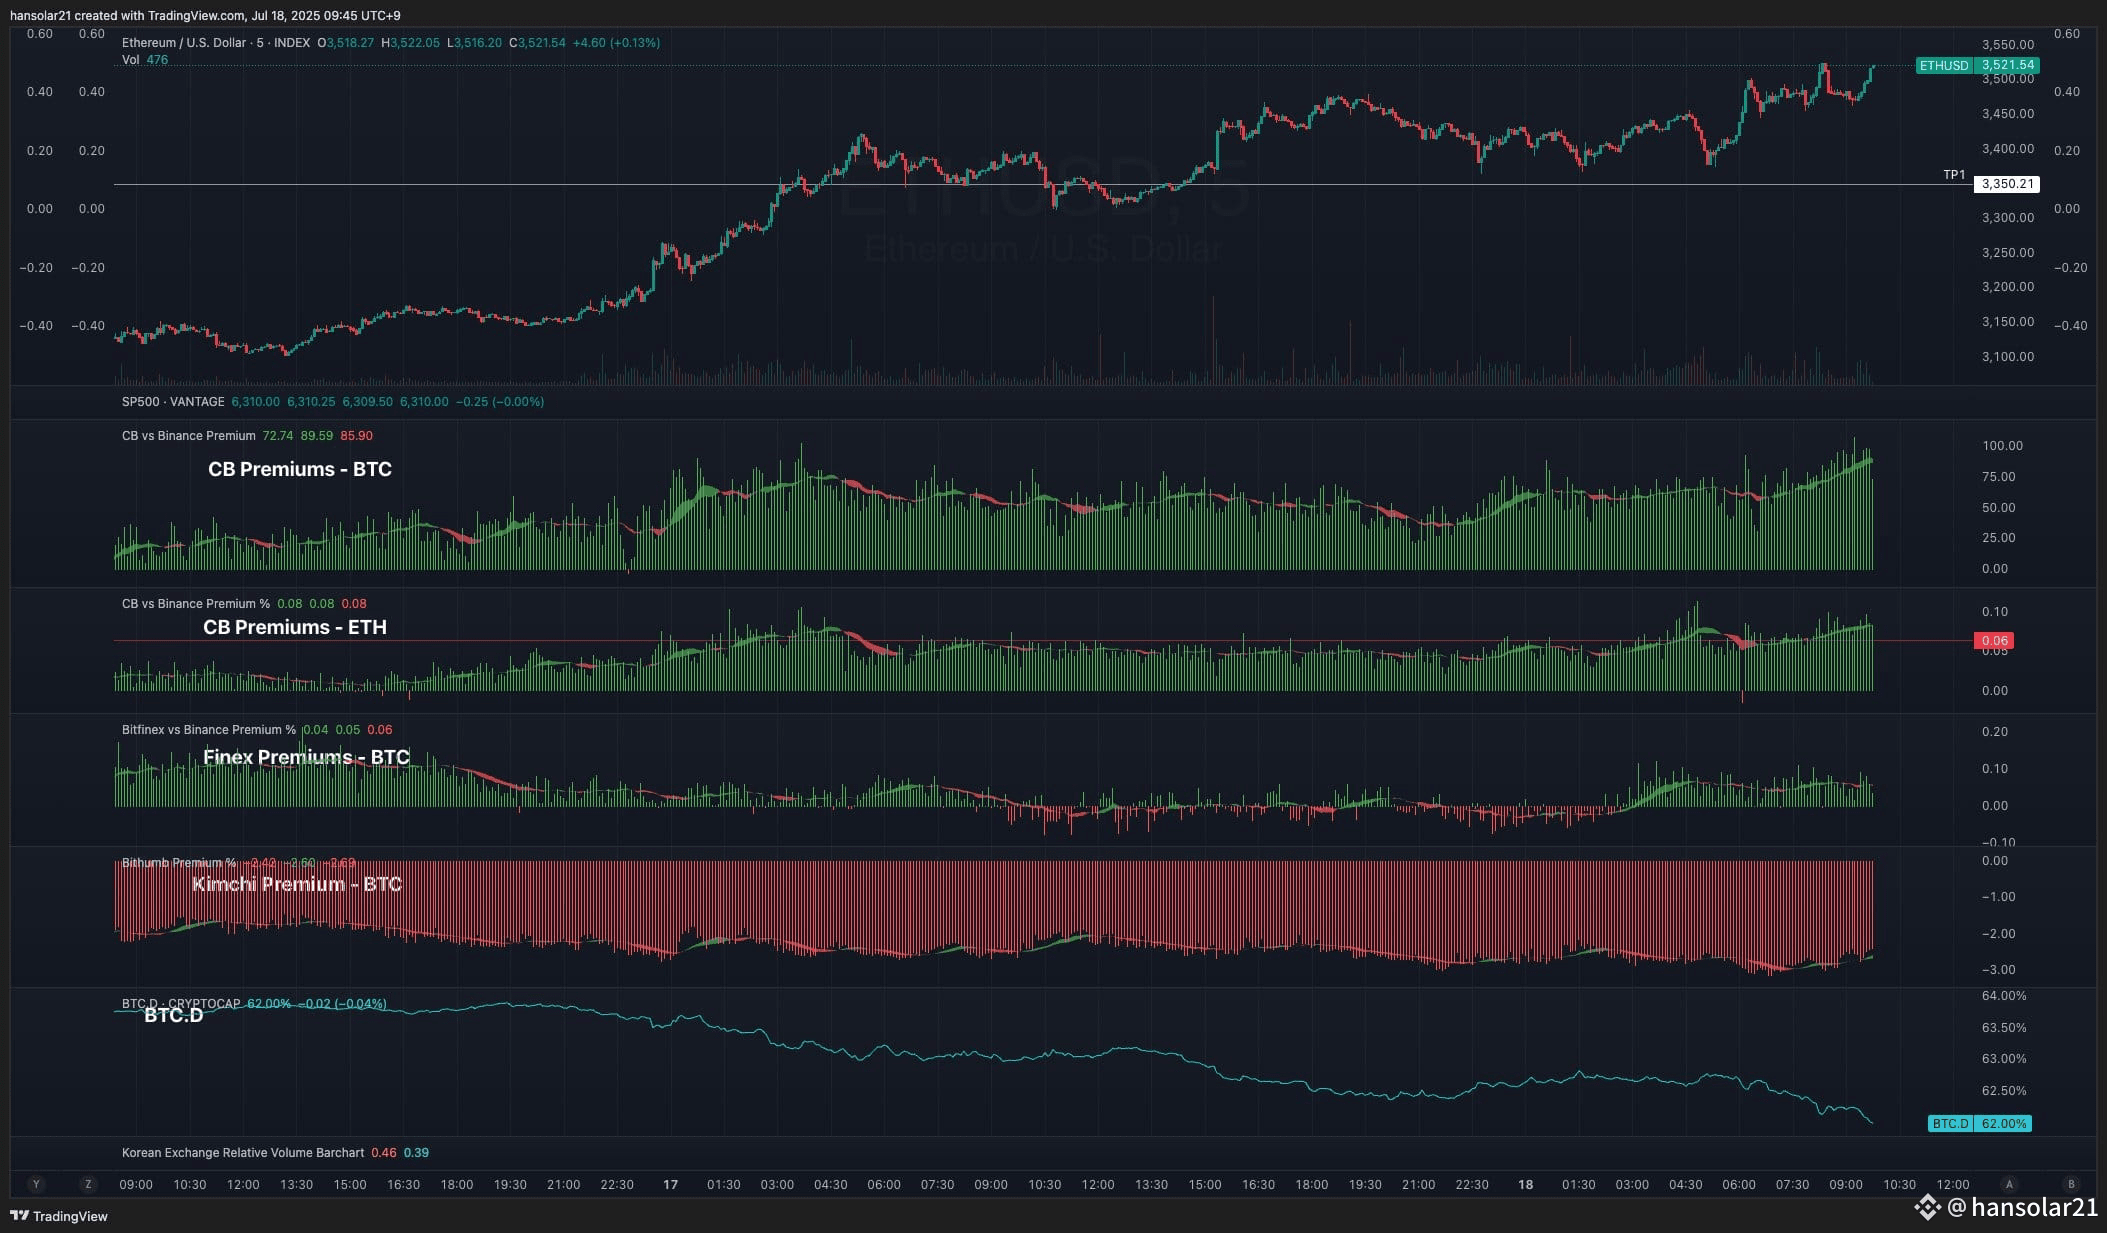Click the 100.00 label on the CB premium axis
Screen dimensions: 2107x1233
point(2003,446)
